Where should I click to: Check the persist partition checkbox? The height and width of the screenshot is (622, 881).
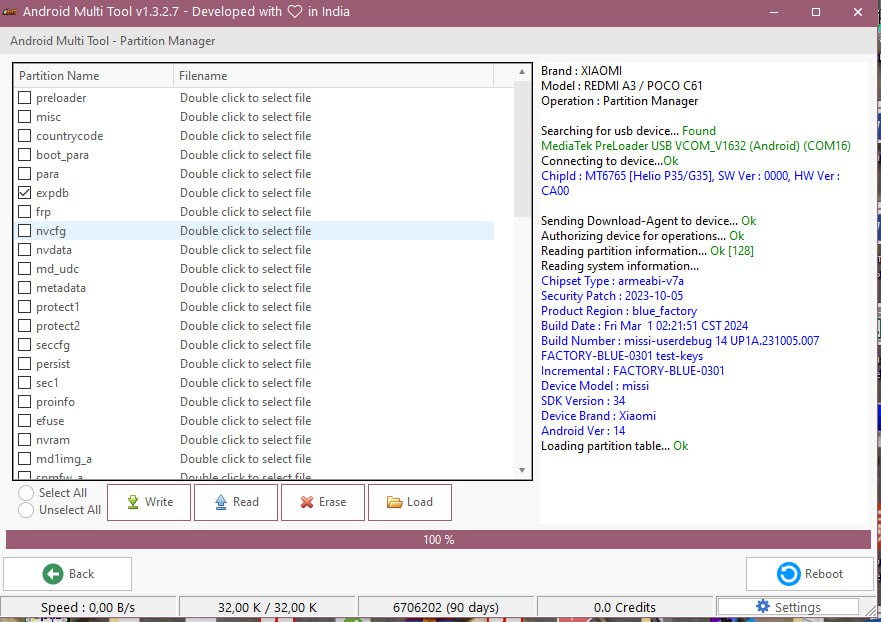click(24, 364)
